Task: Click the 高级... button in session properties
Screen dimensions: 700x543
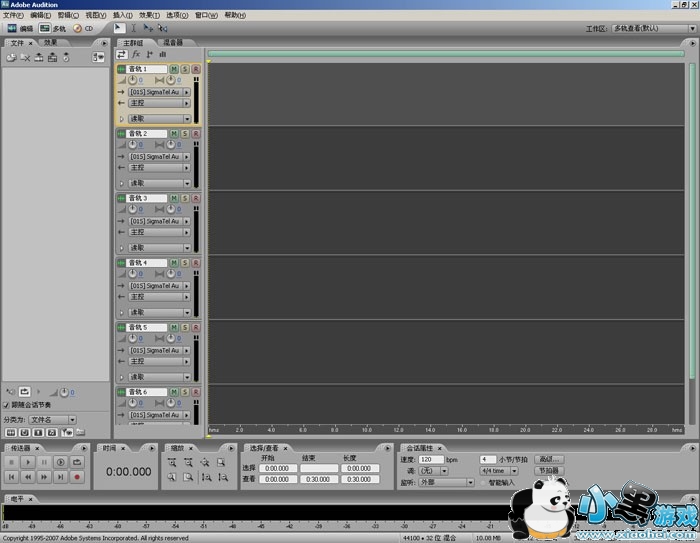Action: click(x=549, y=459)
